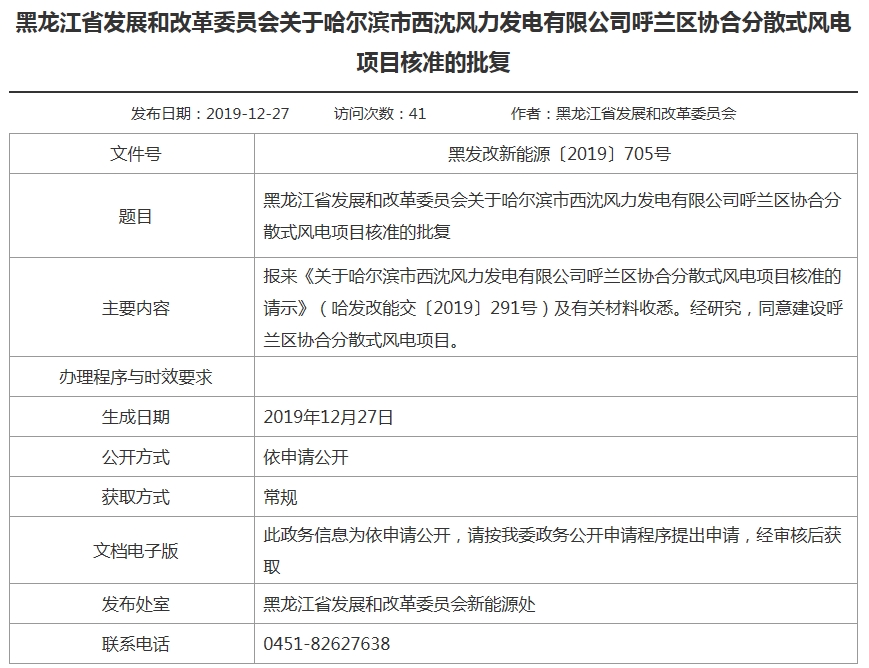Viewport: 869px width, 668px height.
Task: Click the text starting '此政务信息为依申请公开'
Action: coord(553,550)
